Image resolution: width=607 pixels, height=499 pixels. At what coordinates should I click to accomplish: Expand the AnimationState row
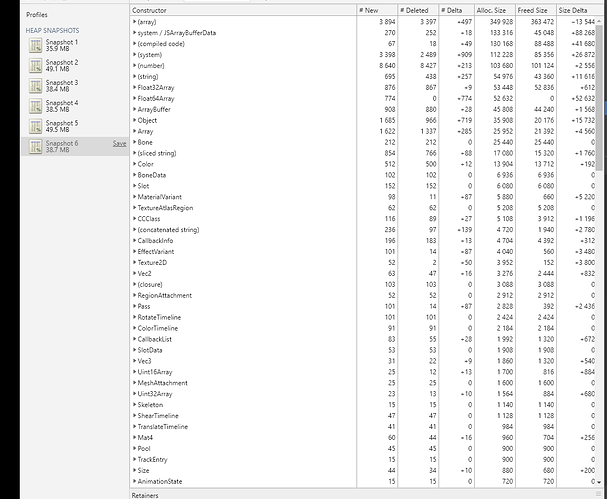(x=134, y=481)
